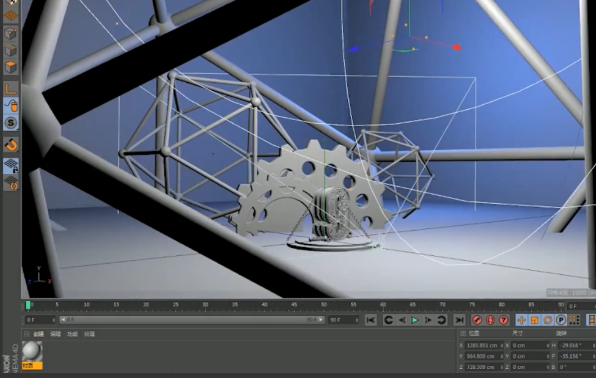Click the timeline preview range bar

click(x=192, y=320)
